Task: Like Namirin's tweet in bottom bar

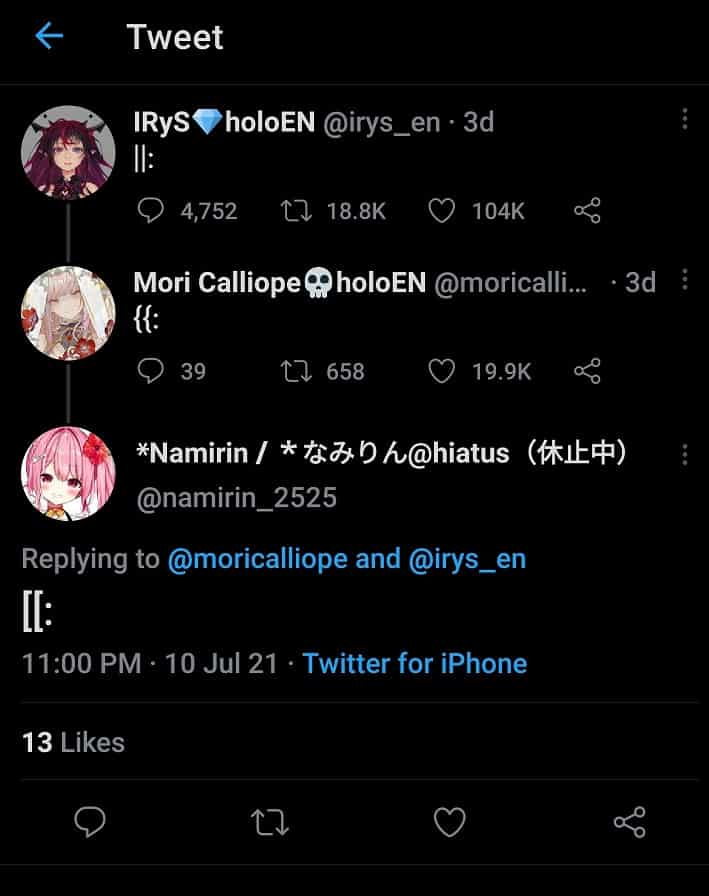Action: [x=449, y=822]
